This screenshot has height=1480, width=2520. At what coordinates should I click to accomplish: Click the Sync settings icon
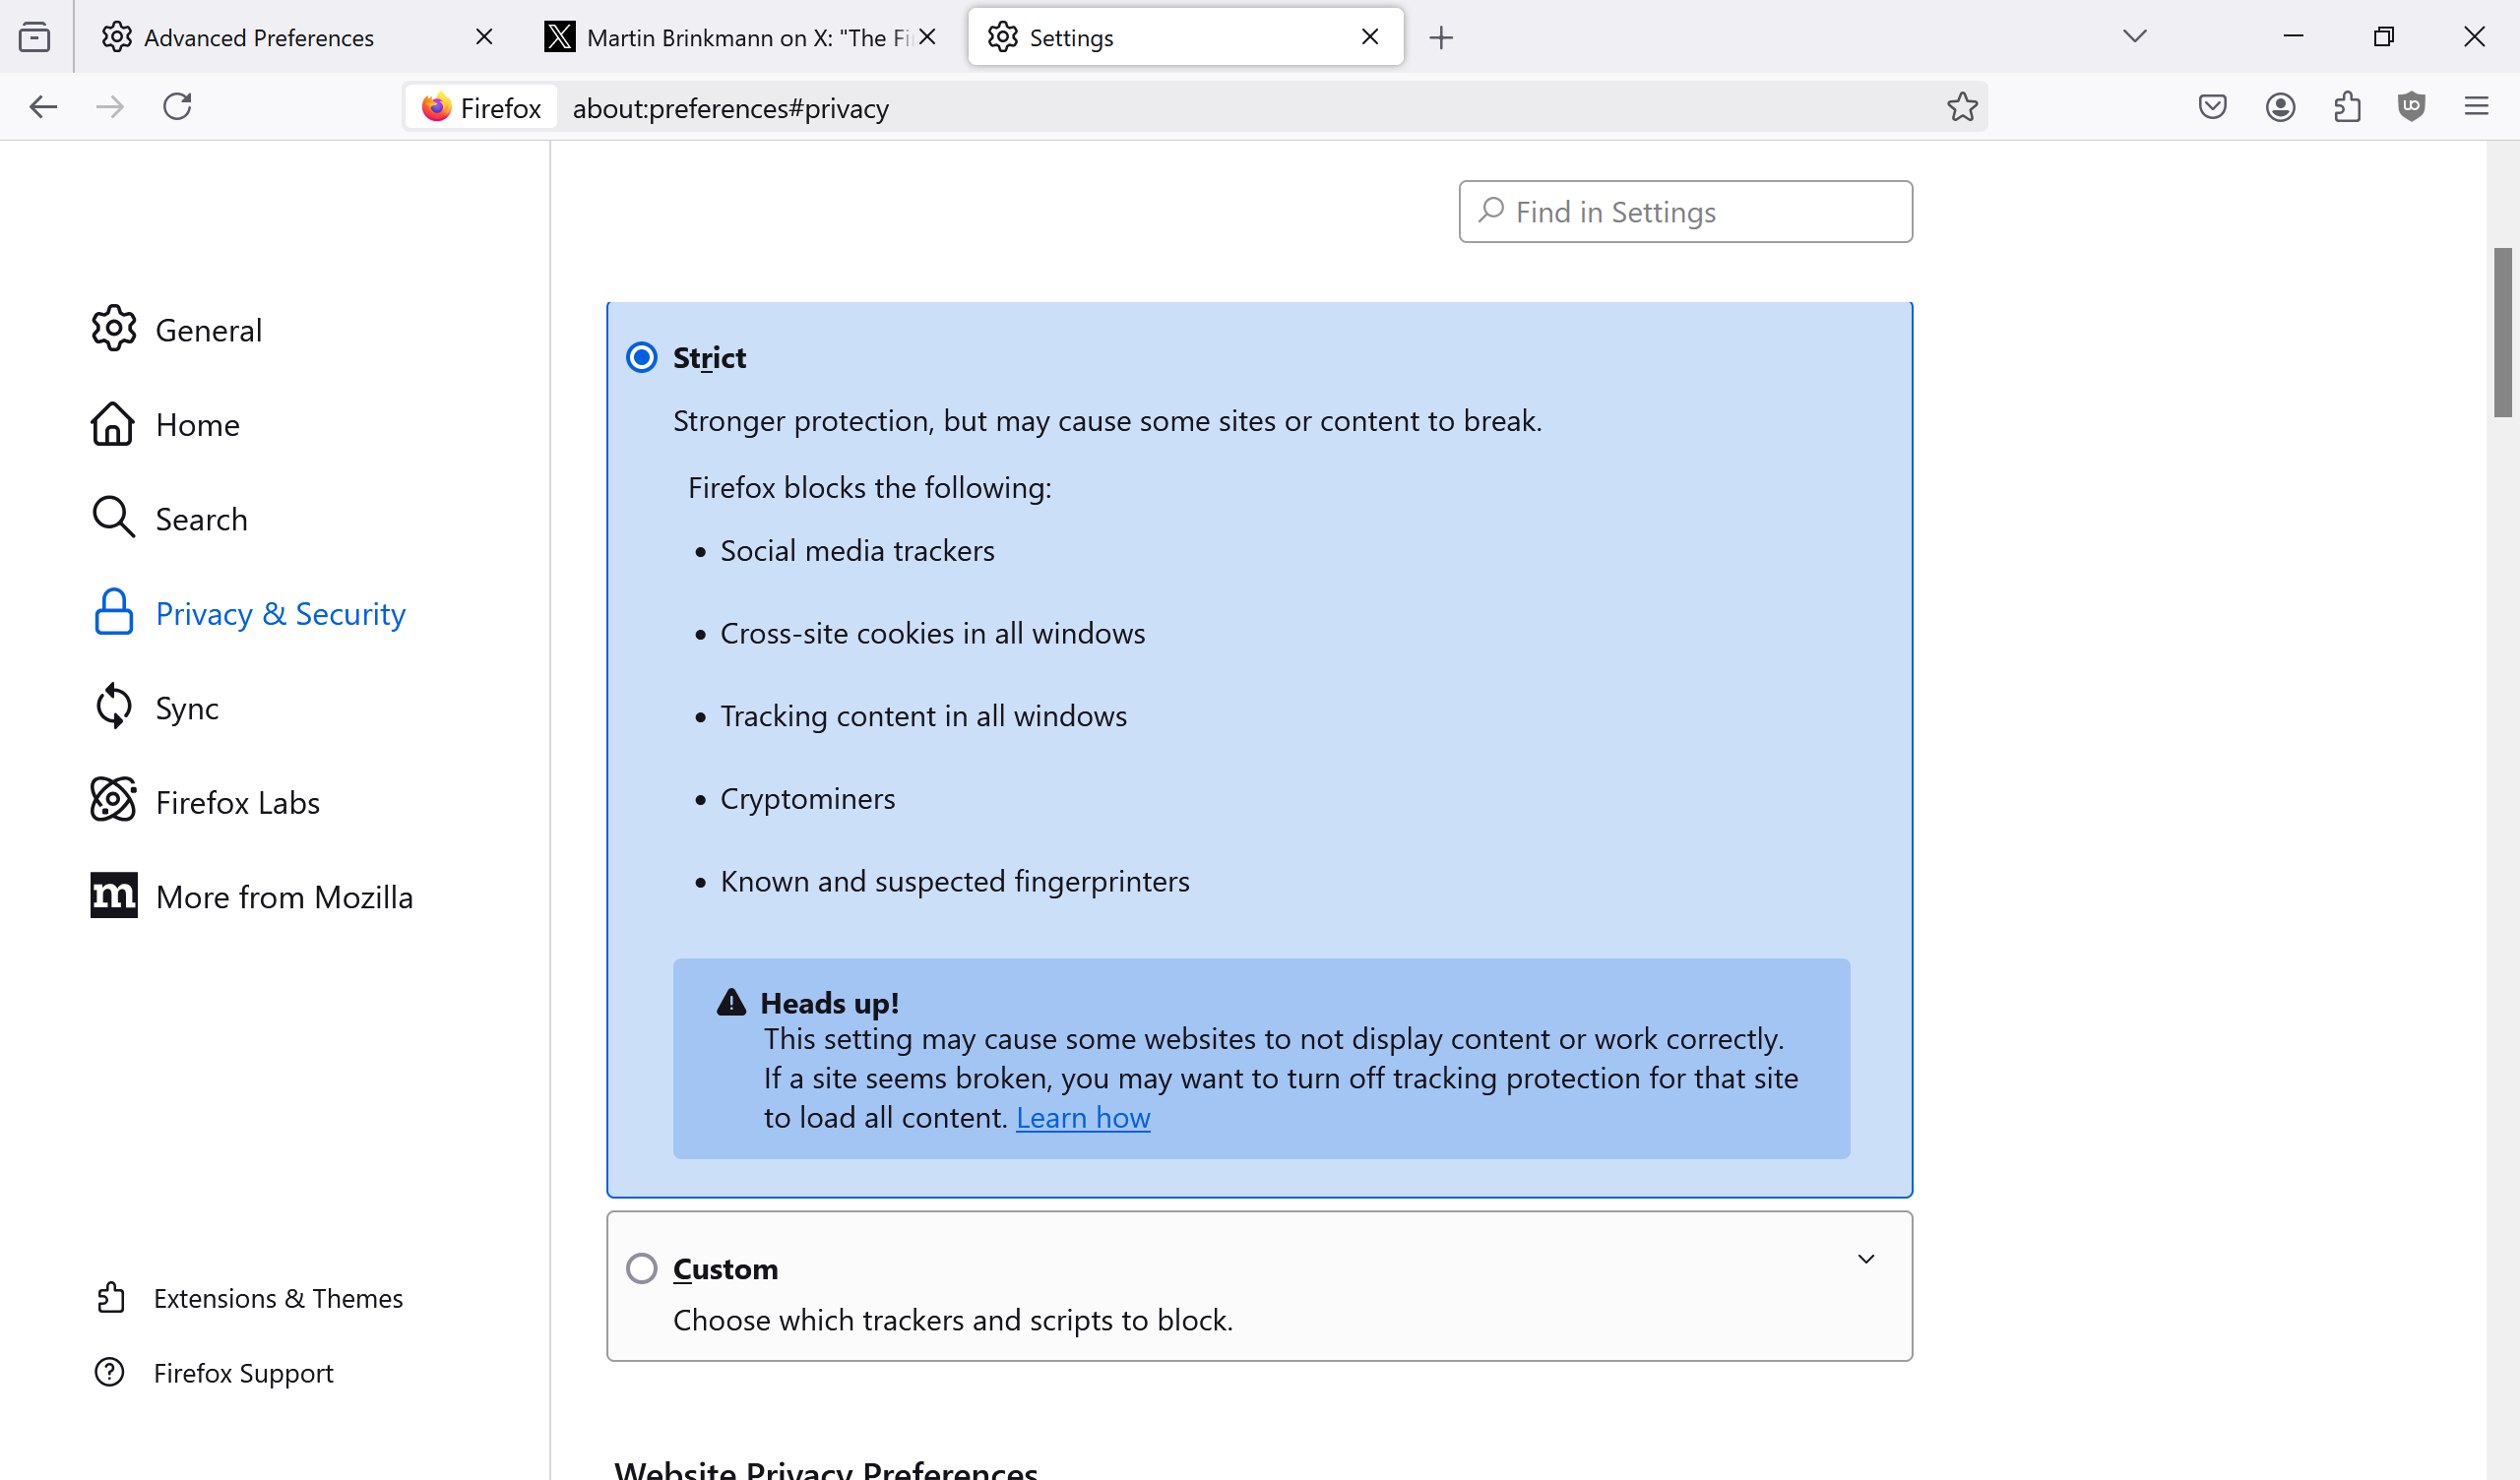[114, 707]
